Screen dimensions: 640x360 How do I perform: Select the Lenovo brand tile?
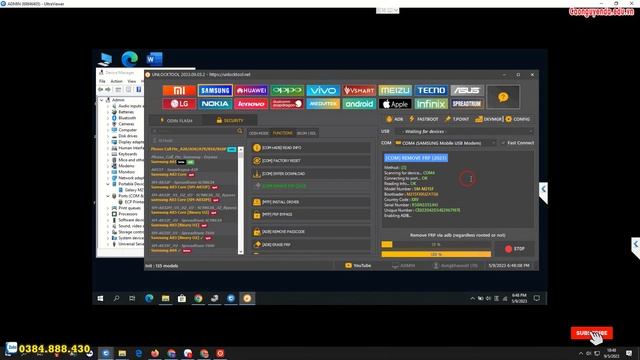coord(251,104)
